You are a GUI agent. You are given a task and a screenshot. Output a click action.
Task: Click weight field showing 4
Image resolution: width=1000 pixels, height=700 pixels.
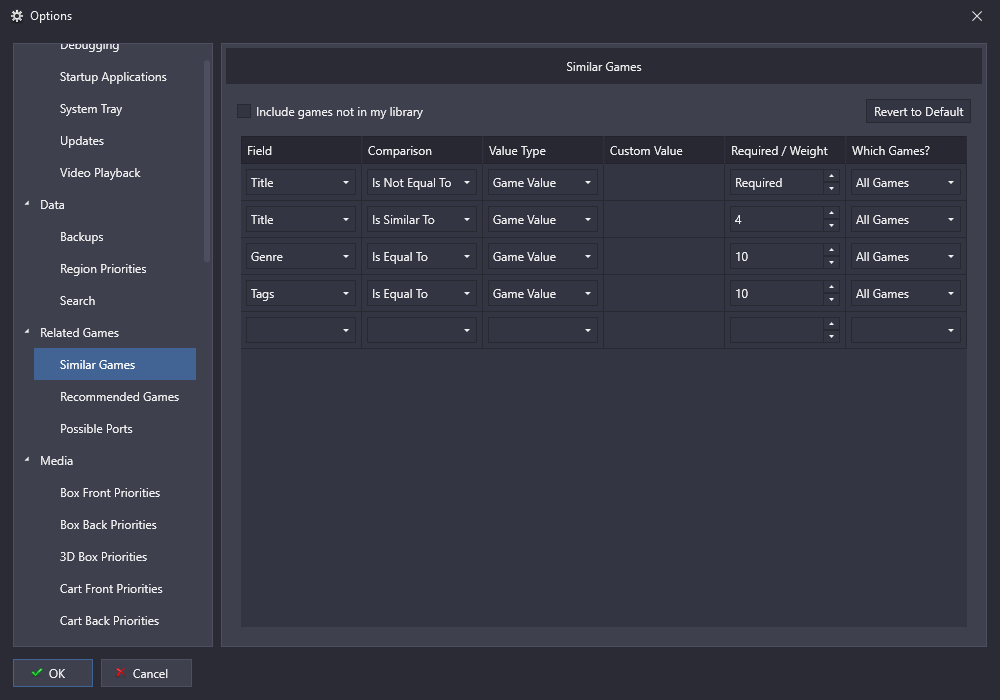tap(776, 219)
